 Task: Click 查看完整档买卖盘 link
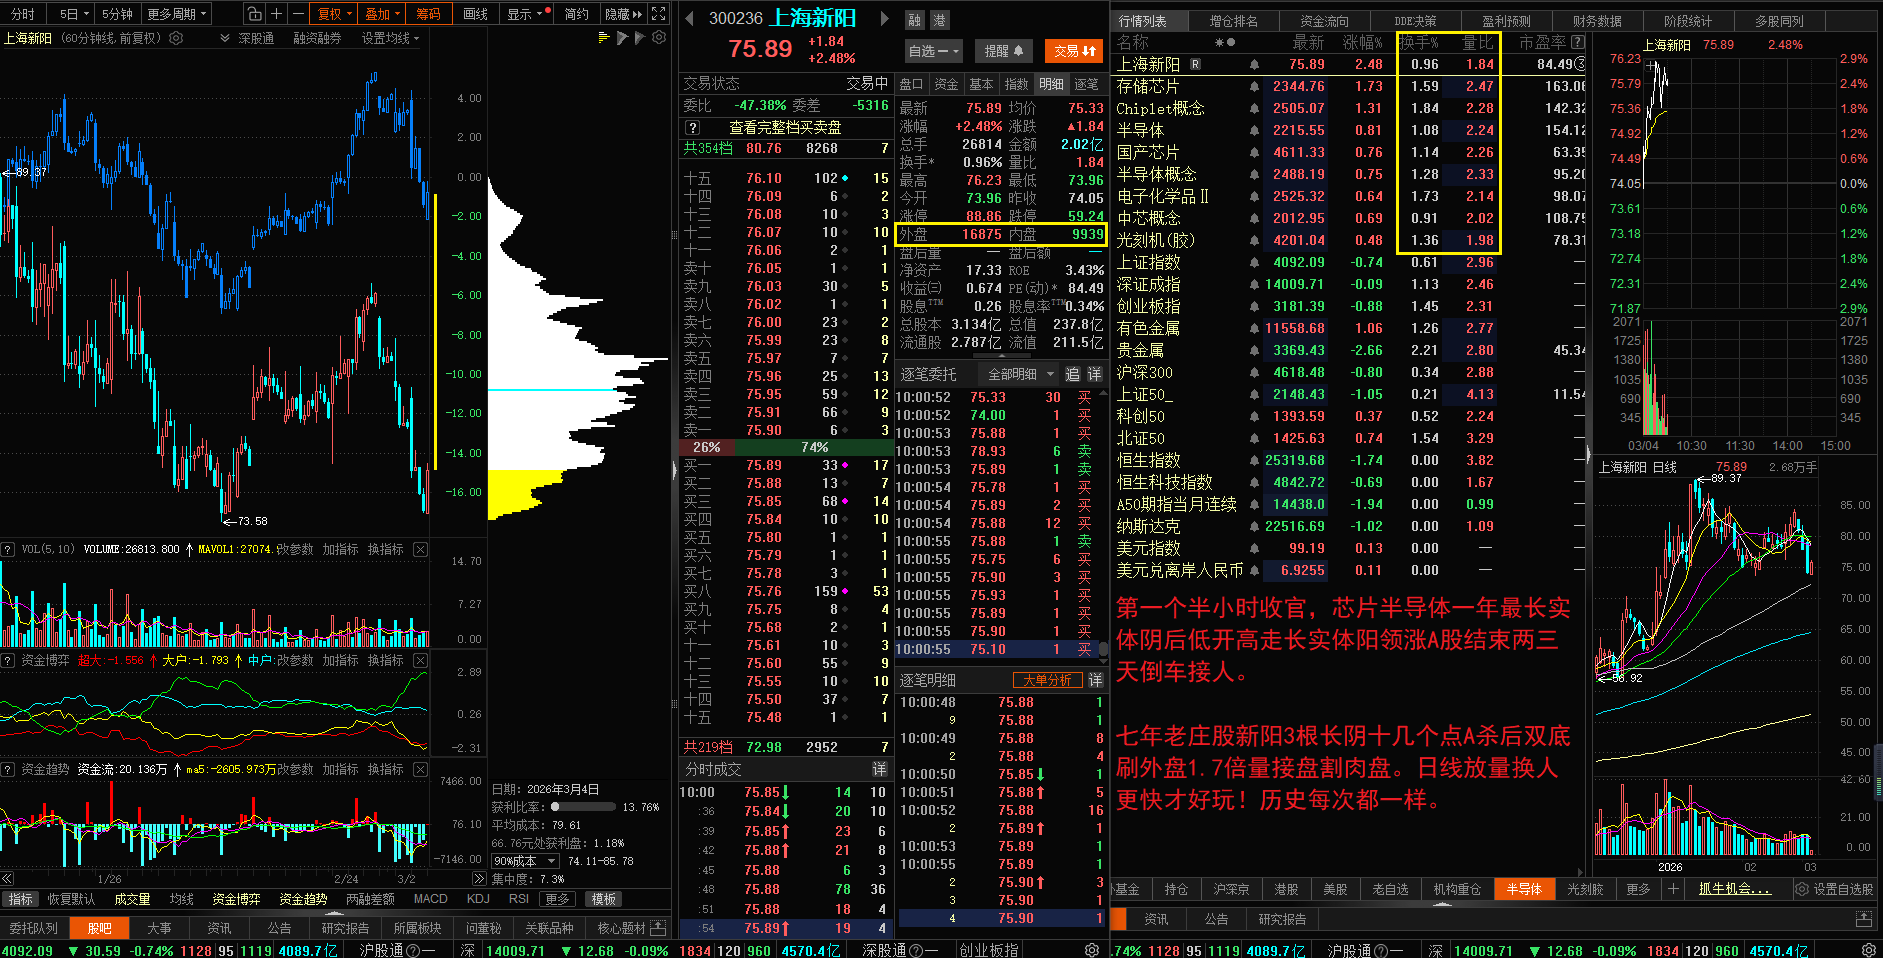tap(785, 128)
